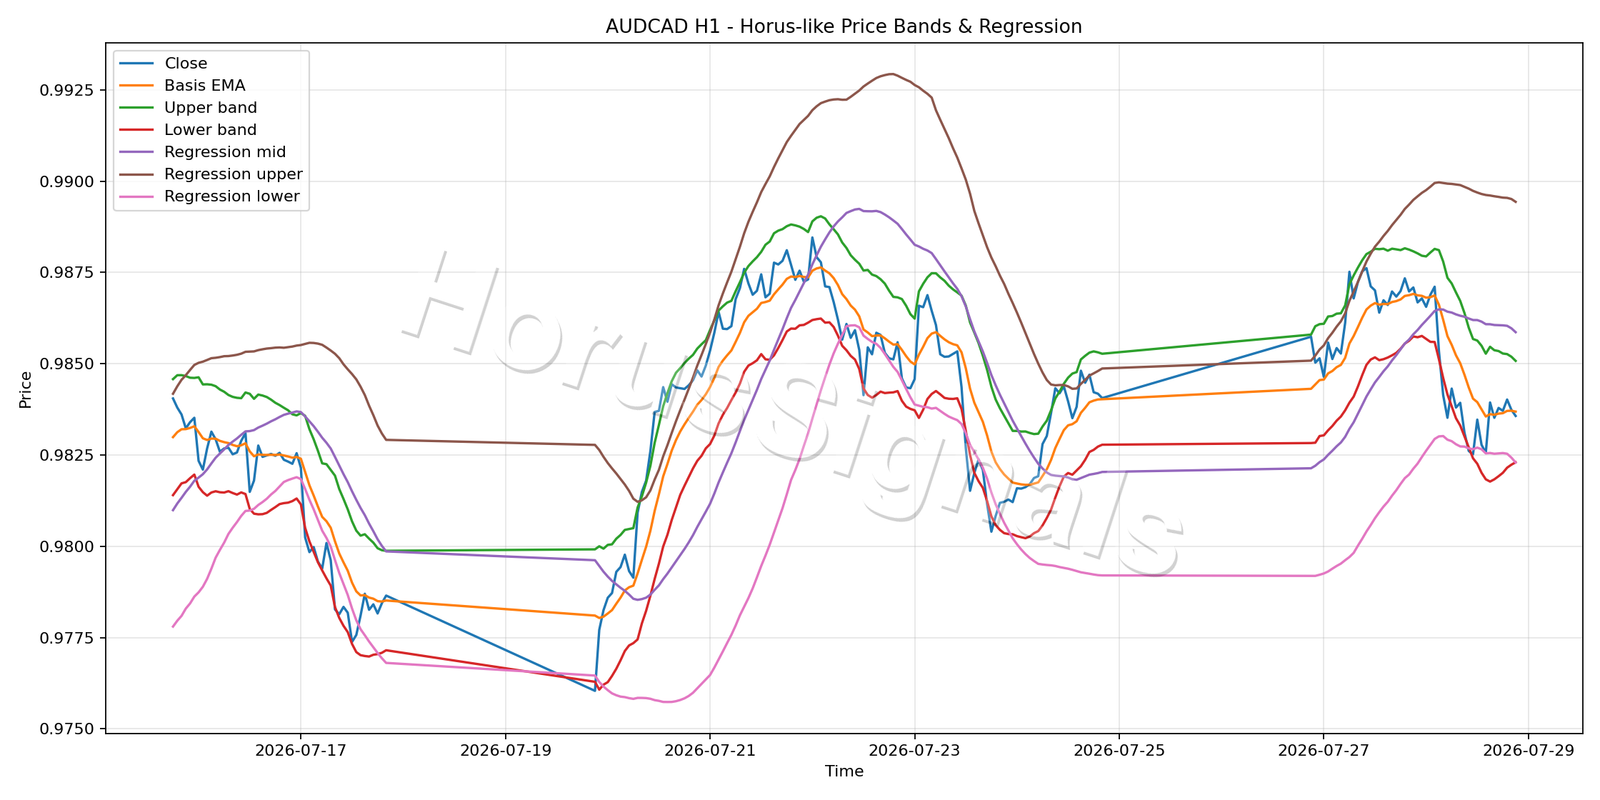Click the 2026-07-25 date tick label

click(x=1119, y=750)
